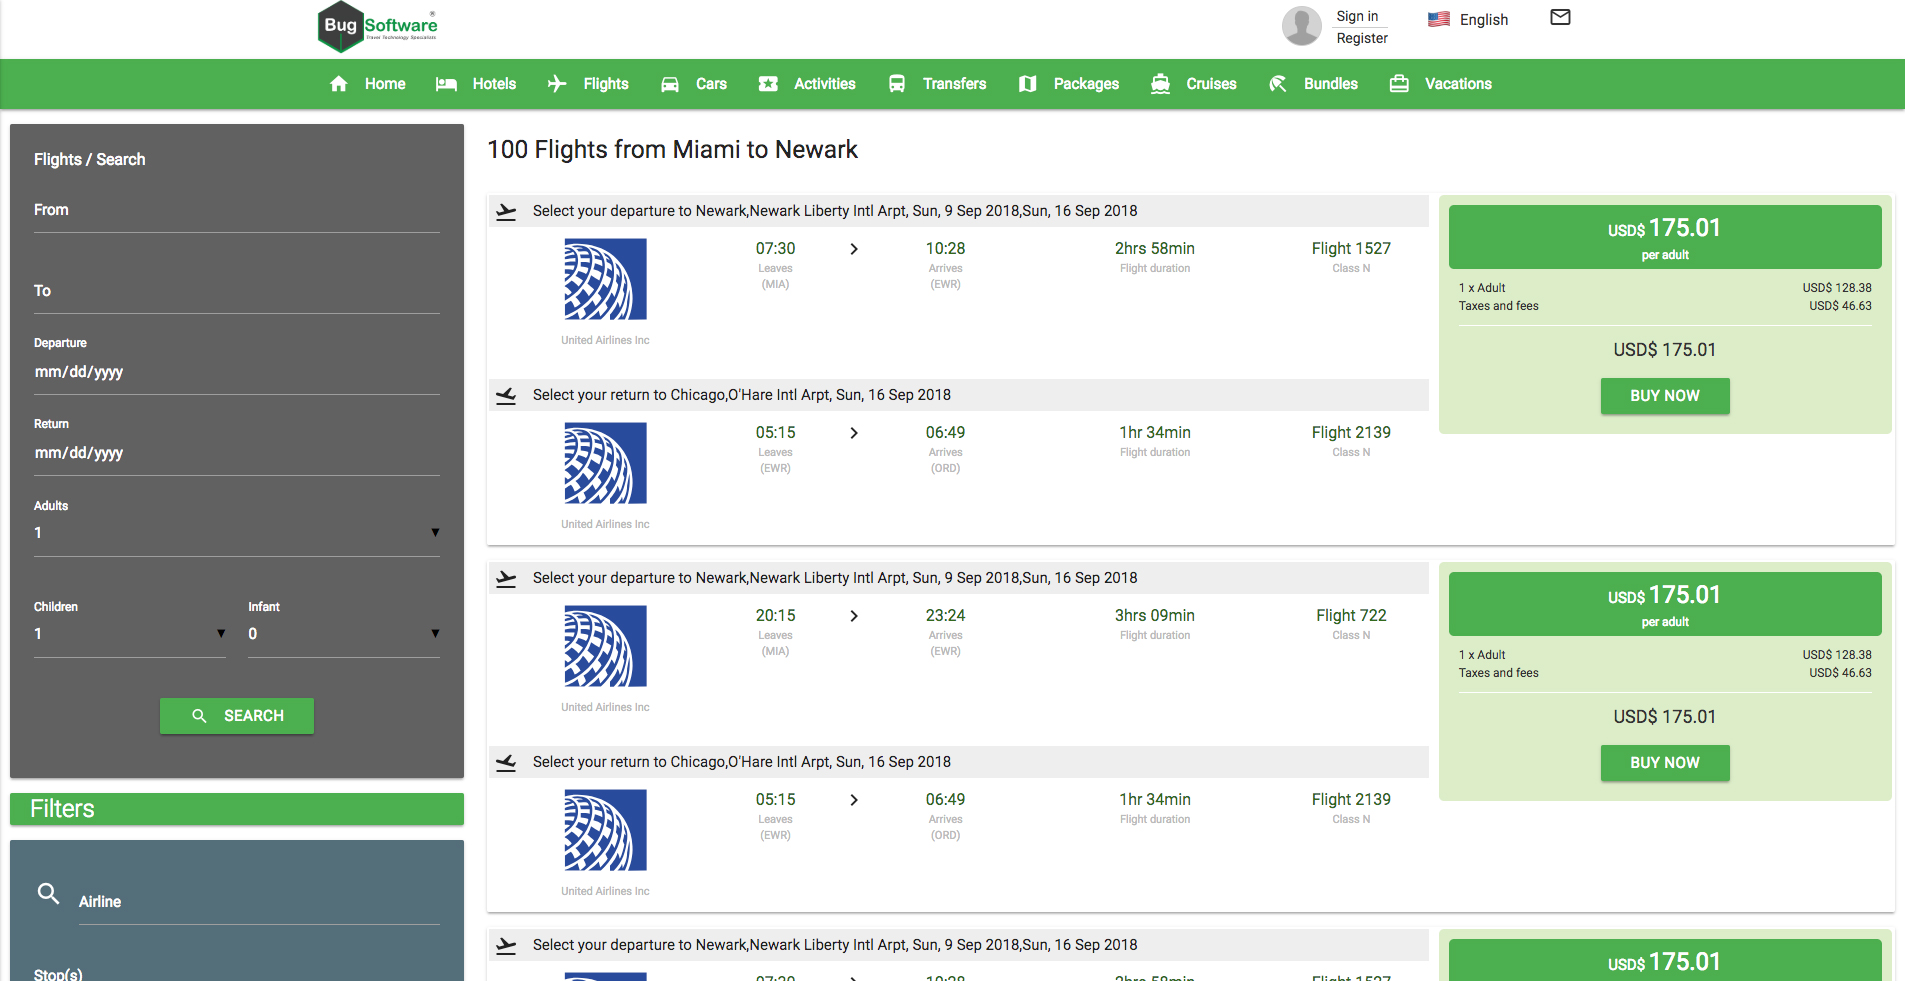Open the Home menu item
The image size is (1905, 981).
coord(385,84)
